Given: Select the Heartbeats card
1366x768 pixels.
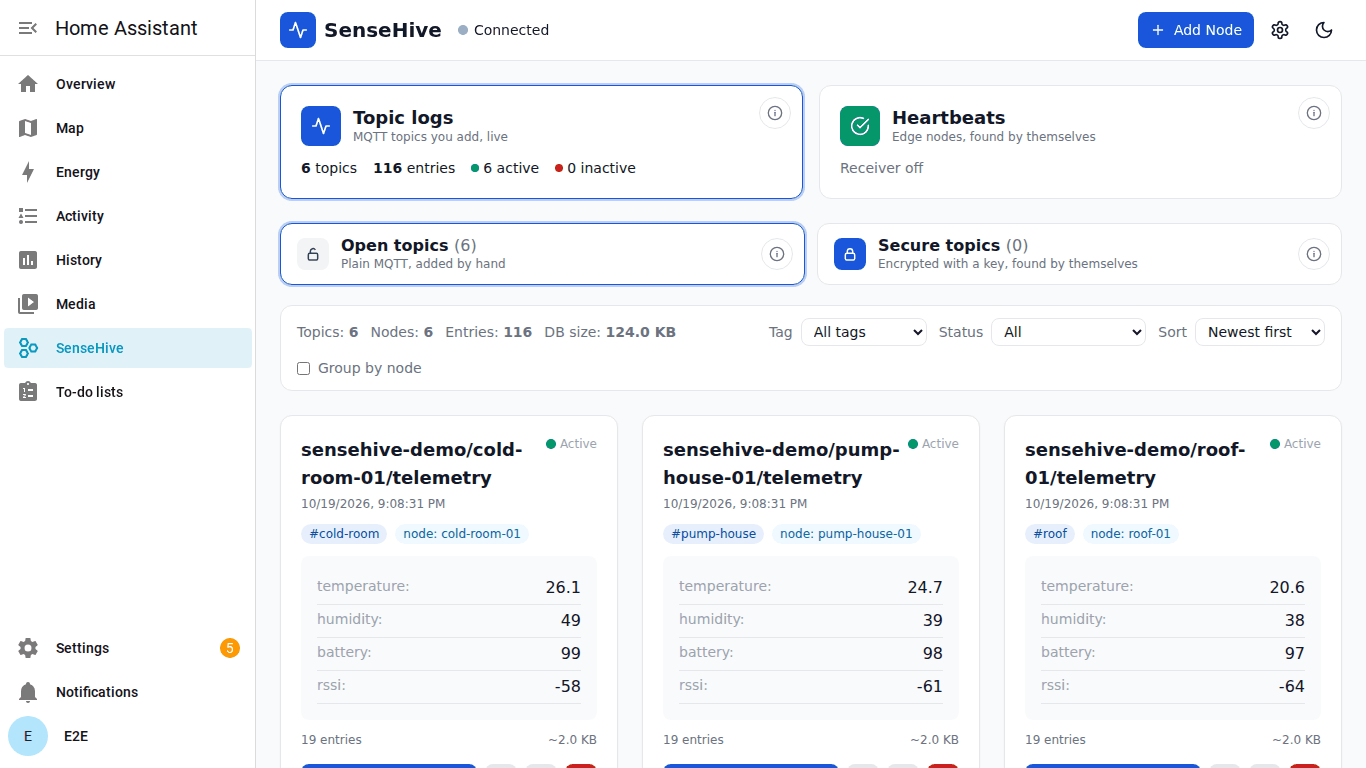Looking at the screenshot, I should tap(1080, 142).
